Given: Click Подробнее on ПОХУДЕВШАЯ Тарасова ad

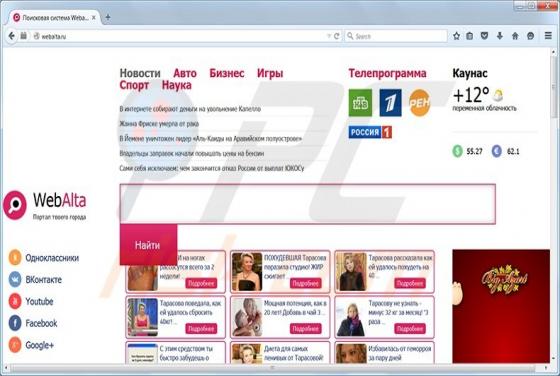Looking at the screenshot, I should [306, 283].
